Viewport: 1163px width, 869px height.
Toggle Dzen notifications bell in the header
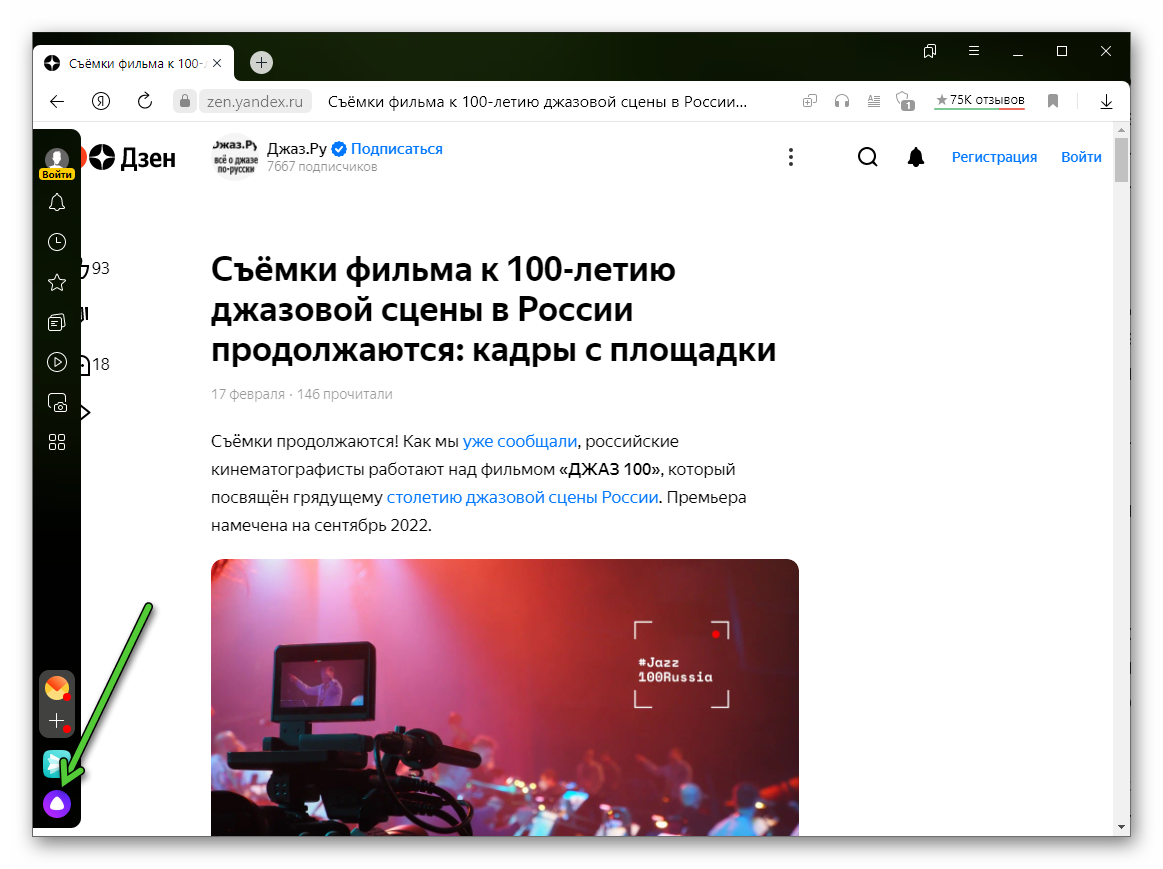(915, 157)
